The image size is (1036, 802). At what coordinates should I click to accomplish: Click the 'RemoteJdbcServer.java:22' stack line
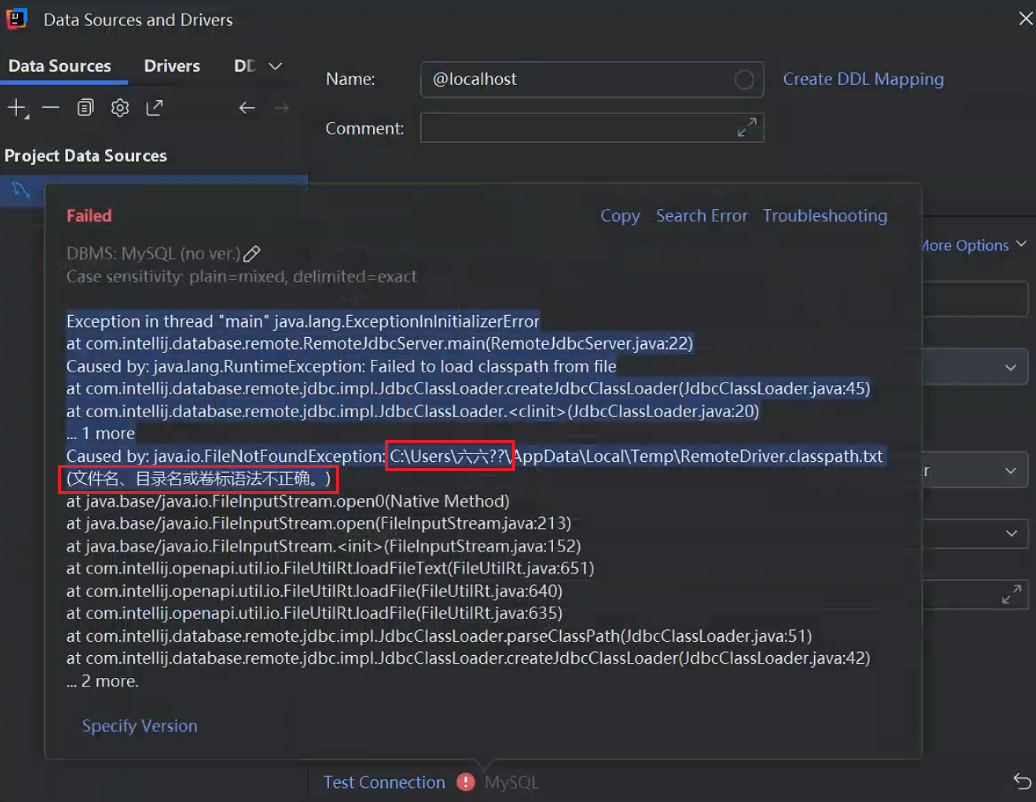379,344
